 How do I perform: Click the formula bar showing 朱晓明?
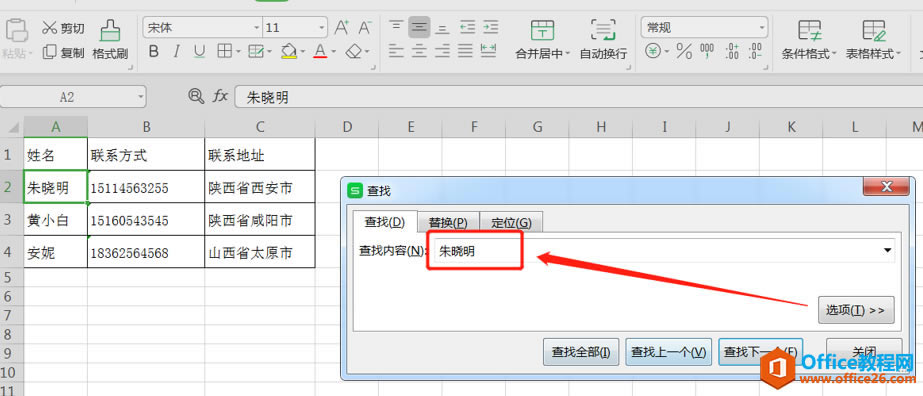point(579,97)
